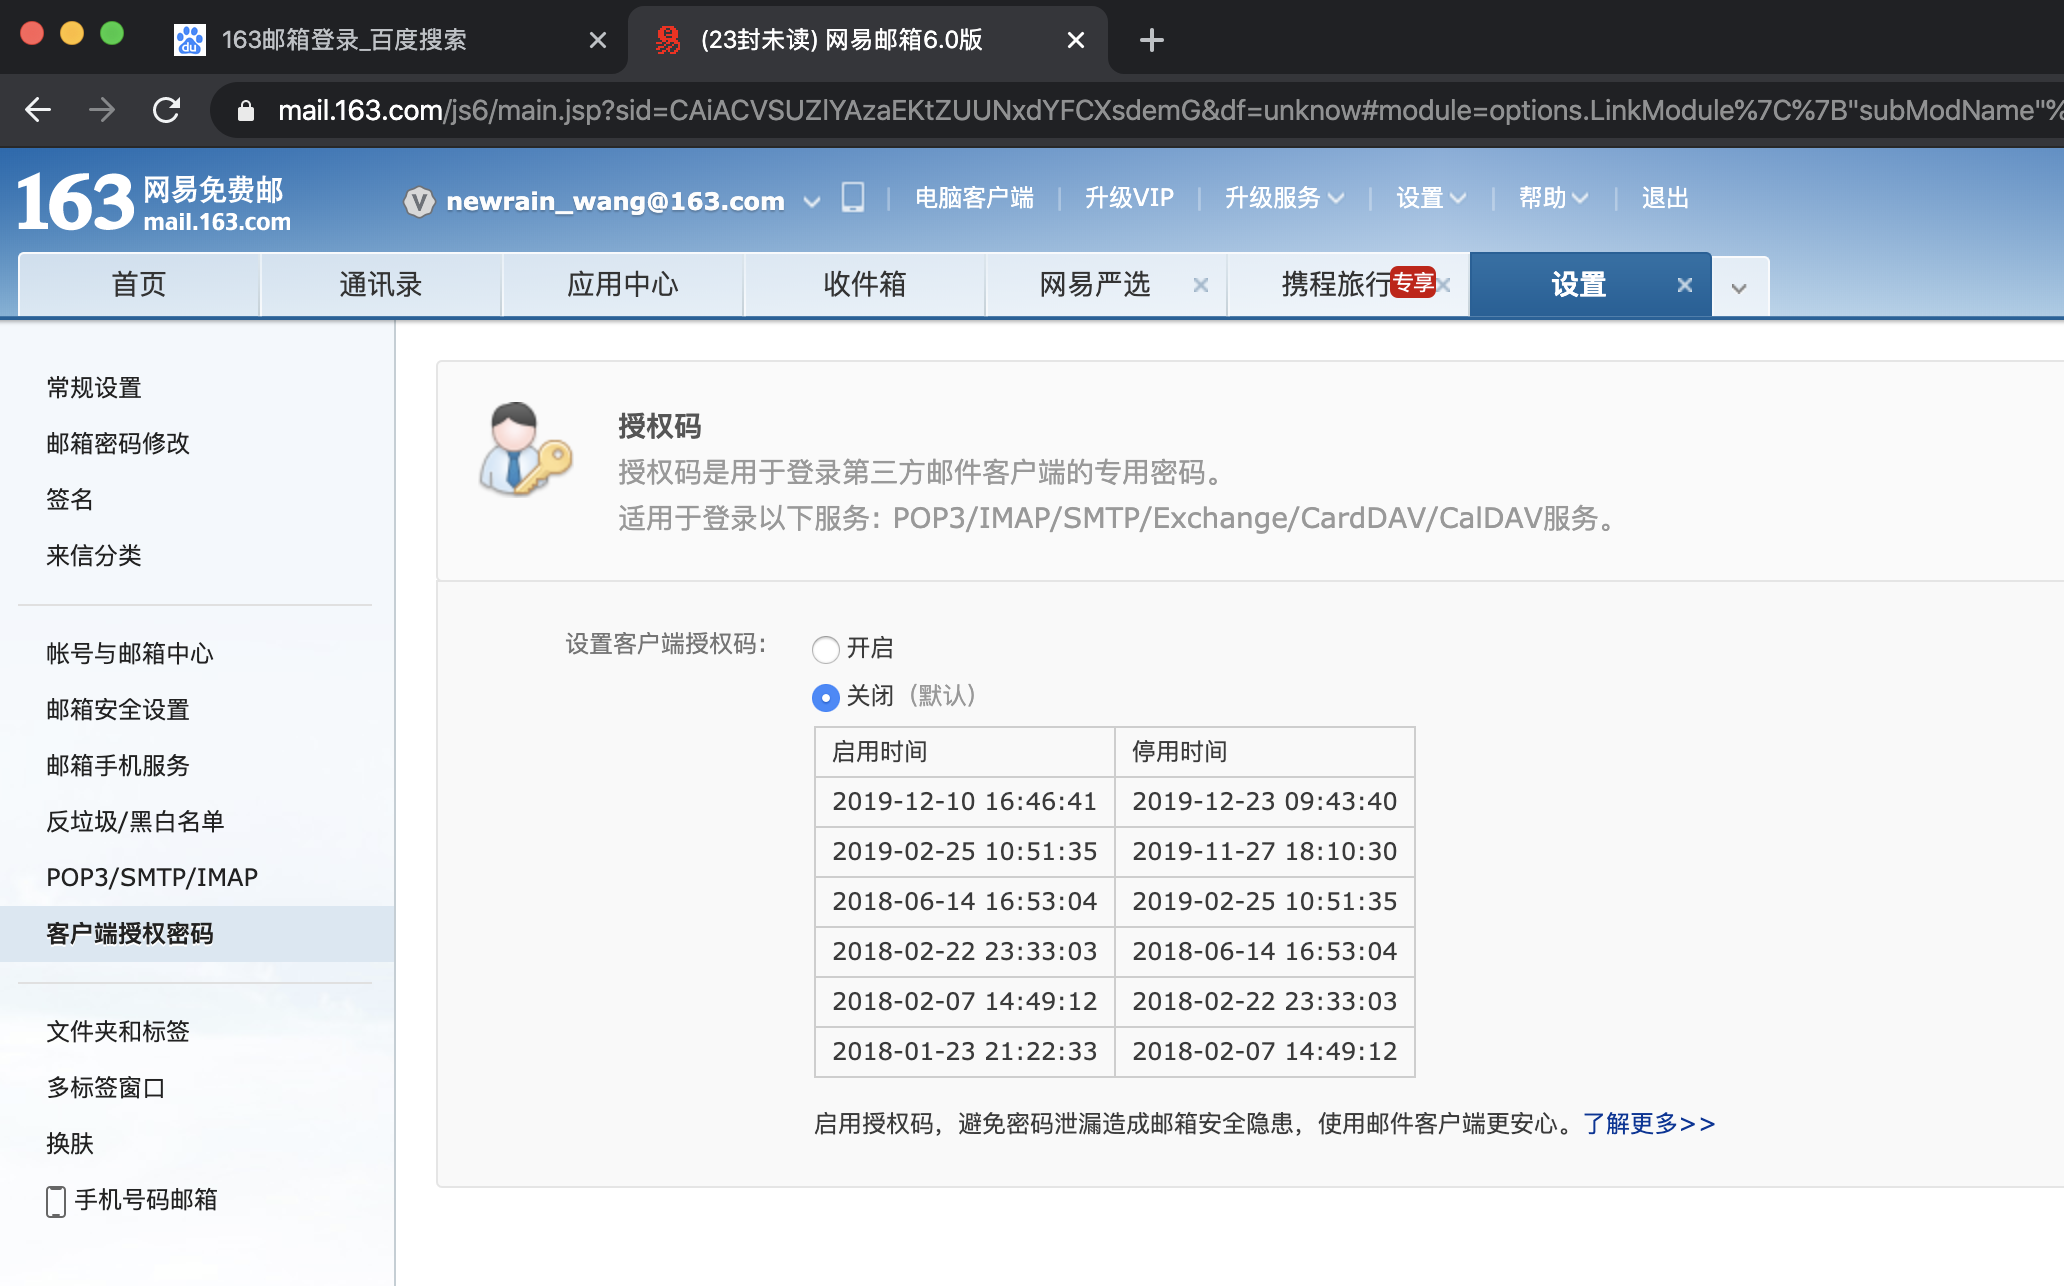
Task: Select 客户端授权密码 in the sidebar
Action: 197,934
